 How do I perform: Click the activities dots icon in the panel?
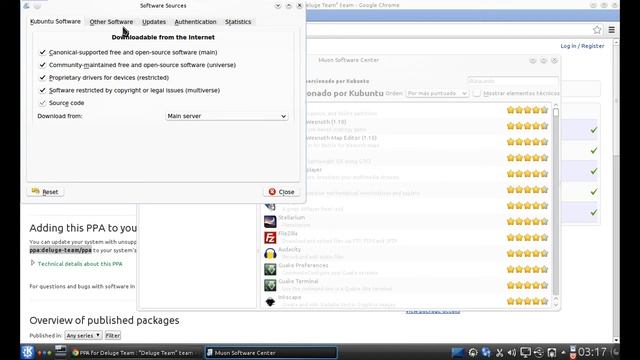pos(44,353)
